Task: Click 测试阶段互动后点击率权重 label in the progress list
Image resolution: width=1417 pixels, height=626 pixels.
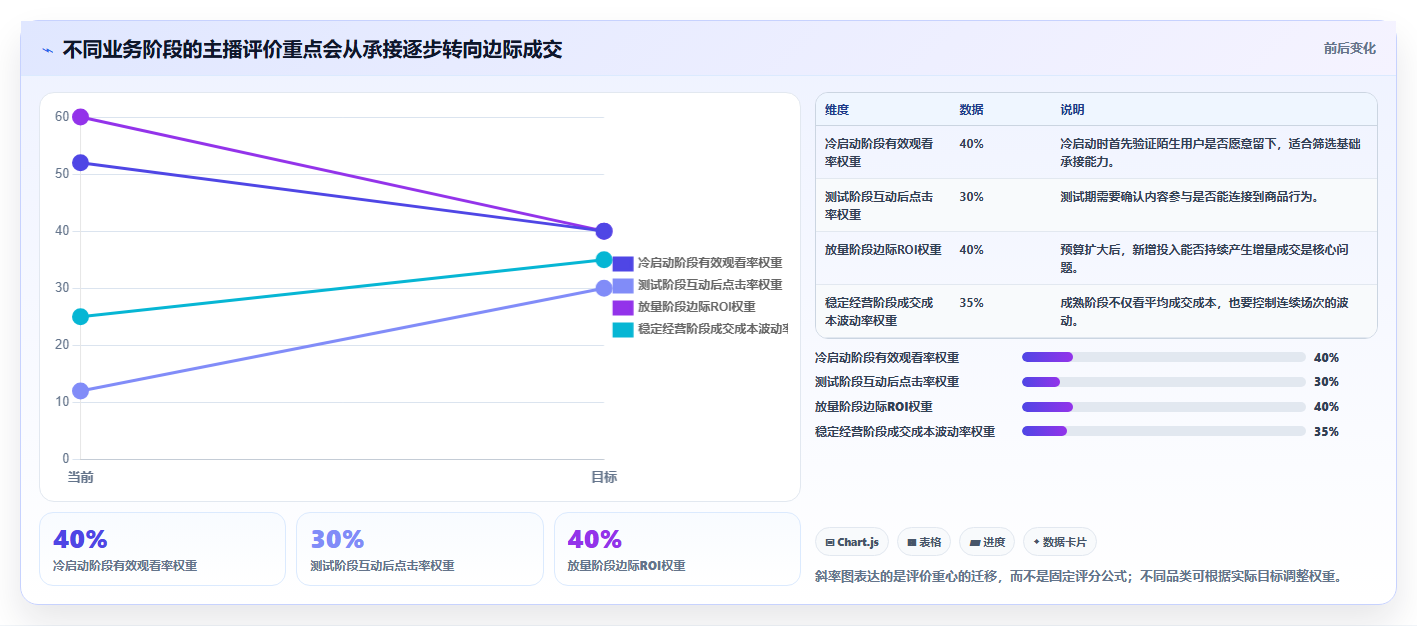Action: click(887, 382)
